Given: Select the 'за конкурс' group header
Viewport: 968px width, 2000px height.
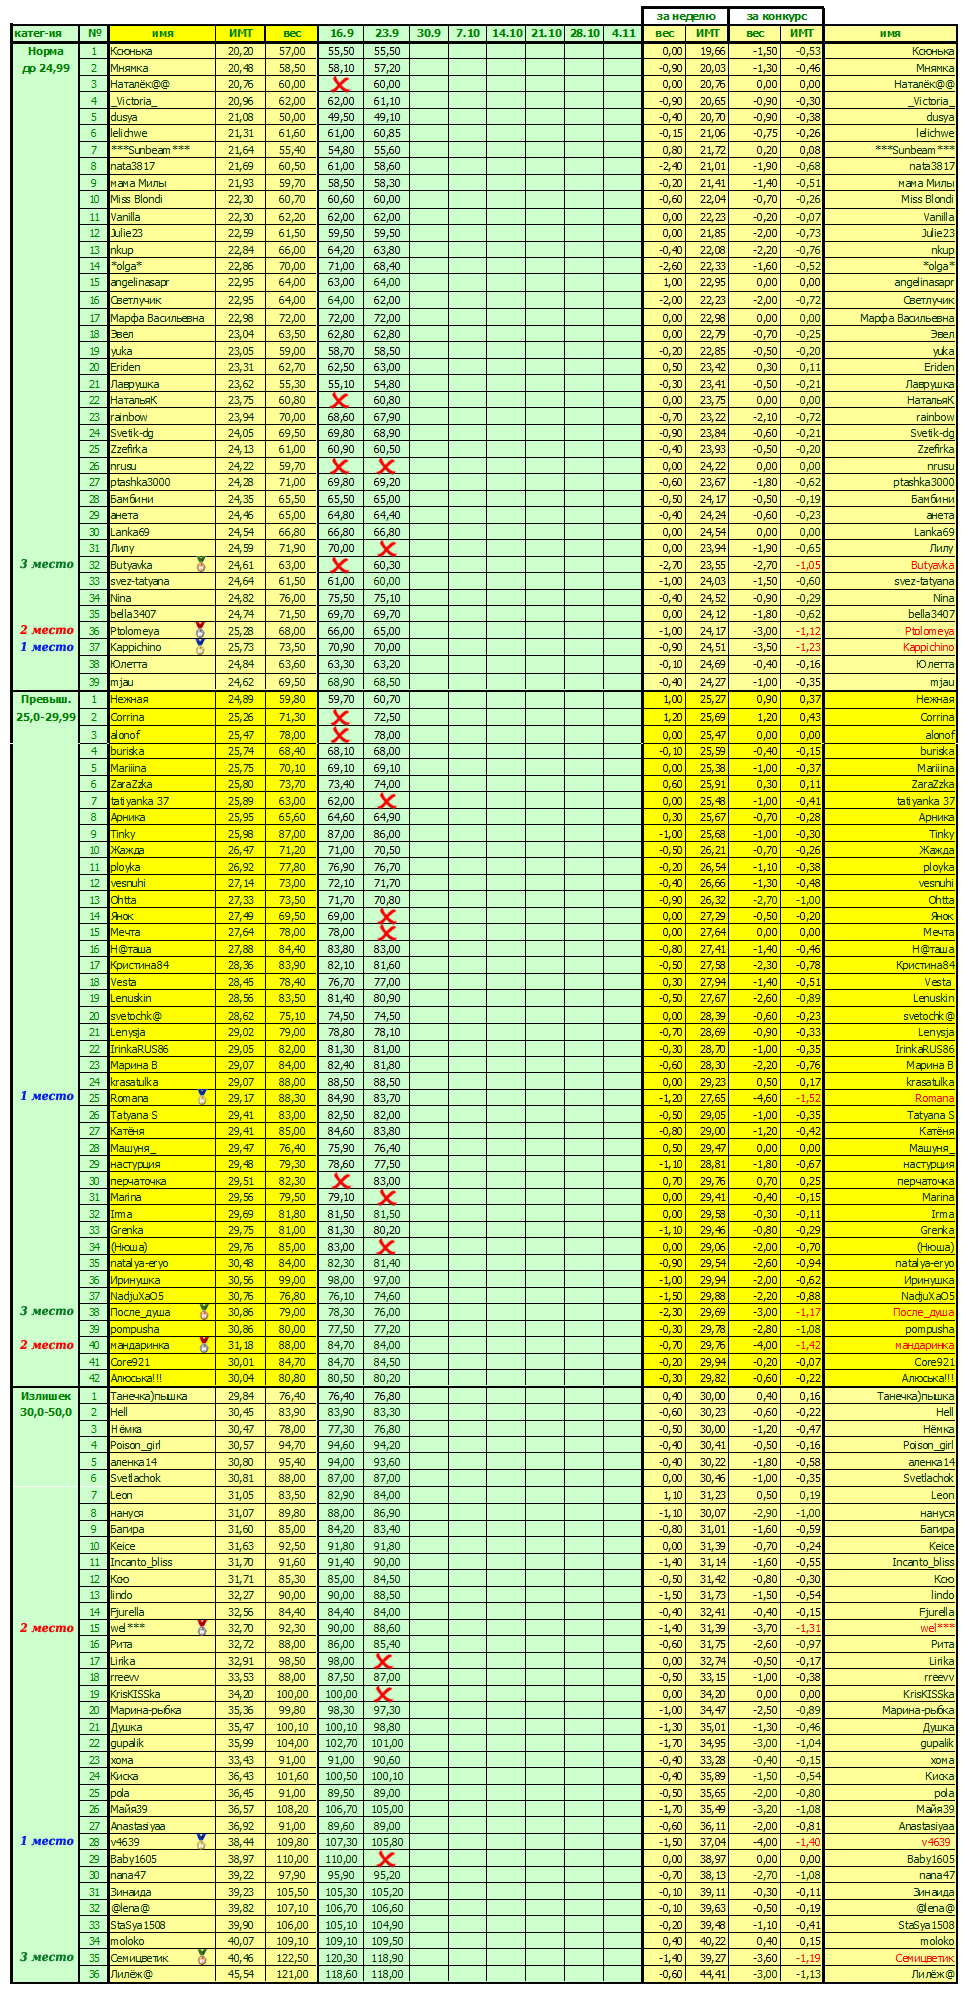Looking at the screenshot, I should click(x=776, y=16).
